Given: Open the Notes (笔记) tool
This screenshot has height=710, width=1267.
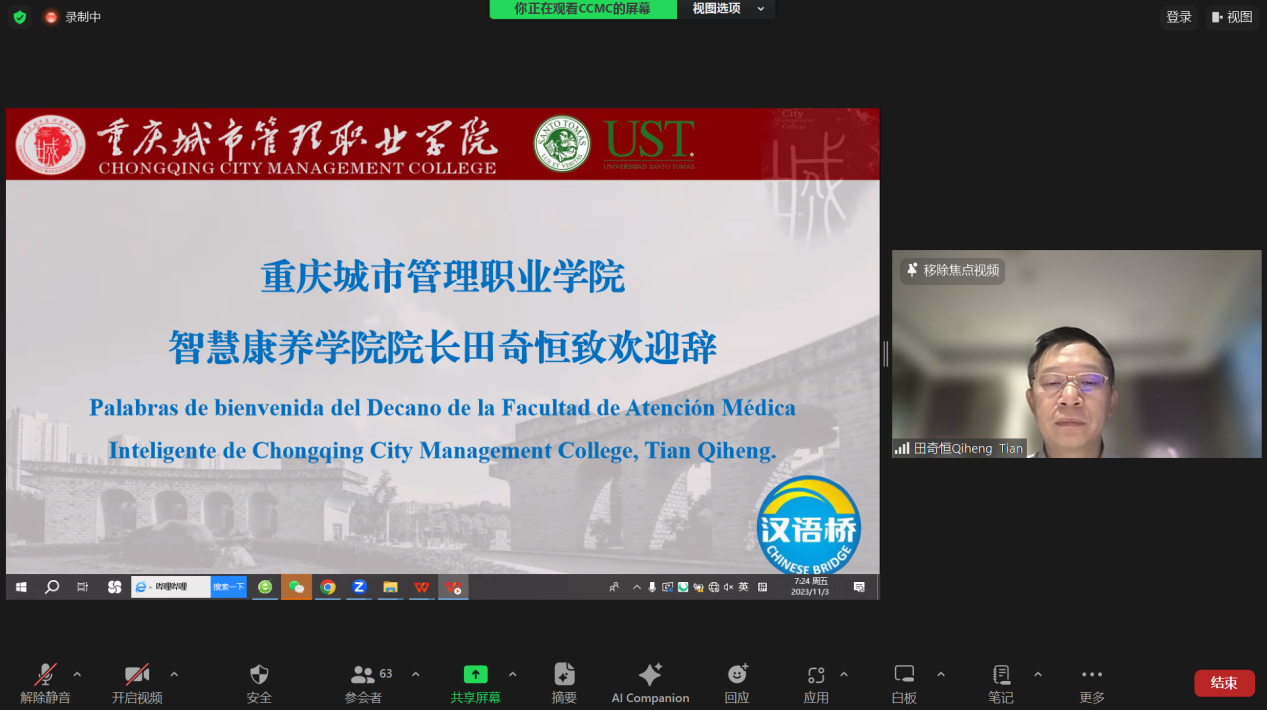Looking at the screenshot, I should [1000, 675].
